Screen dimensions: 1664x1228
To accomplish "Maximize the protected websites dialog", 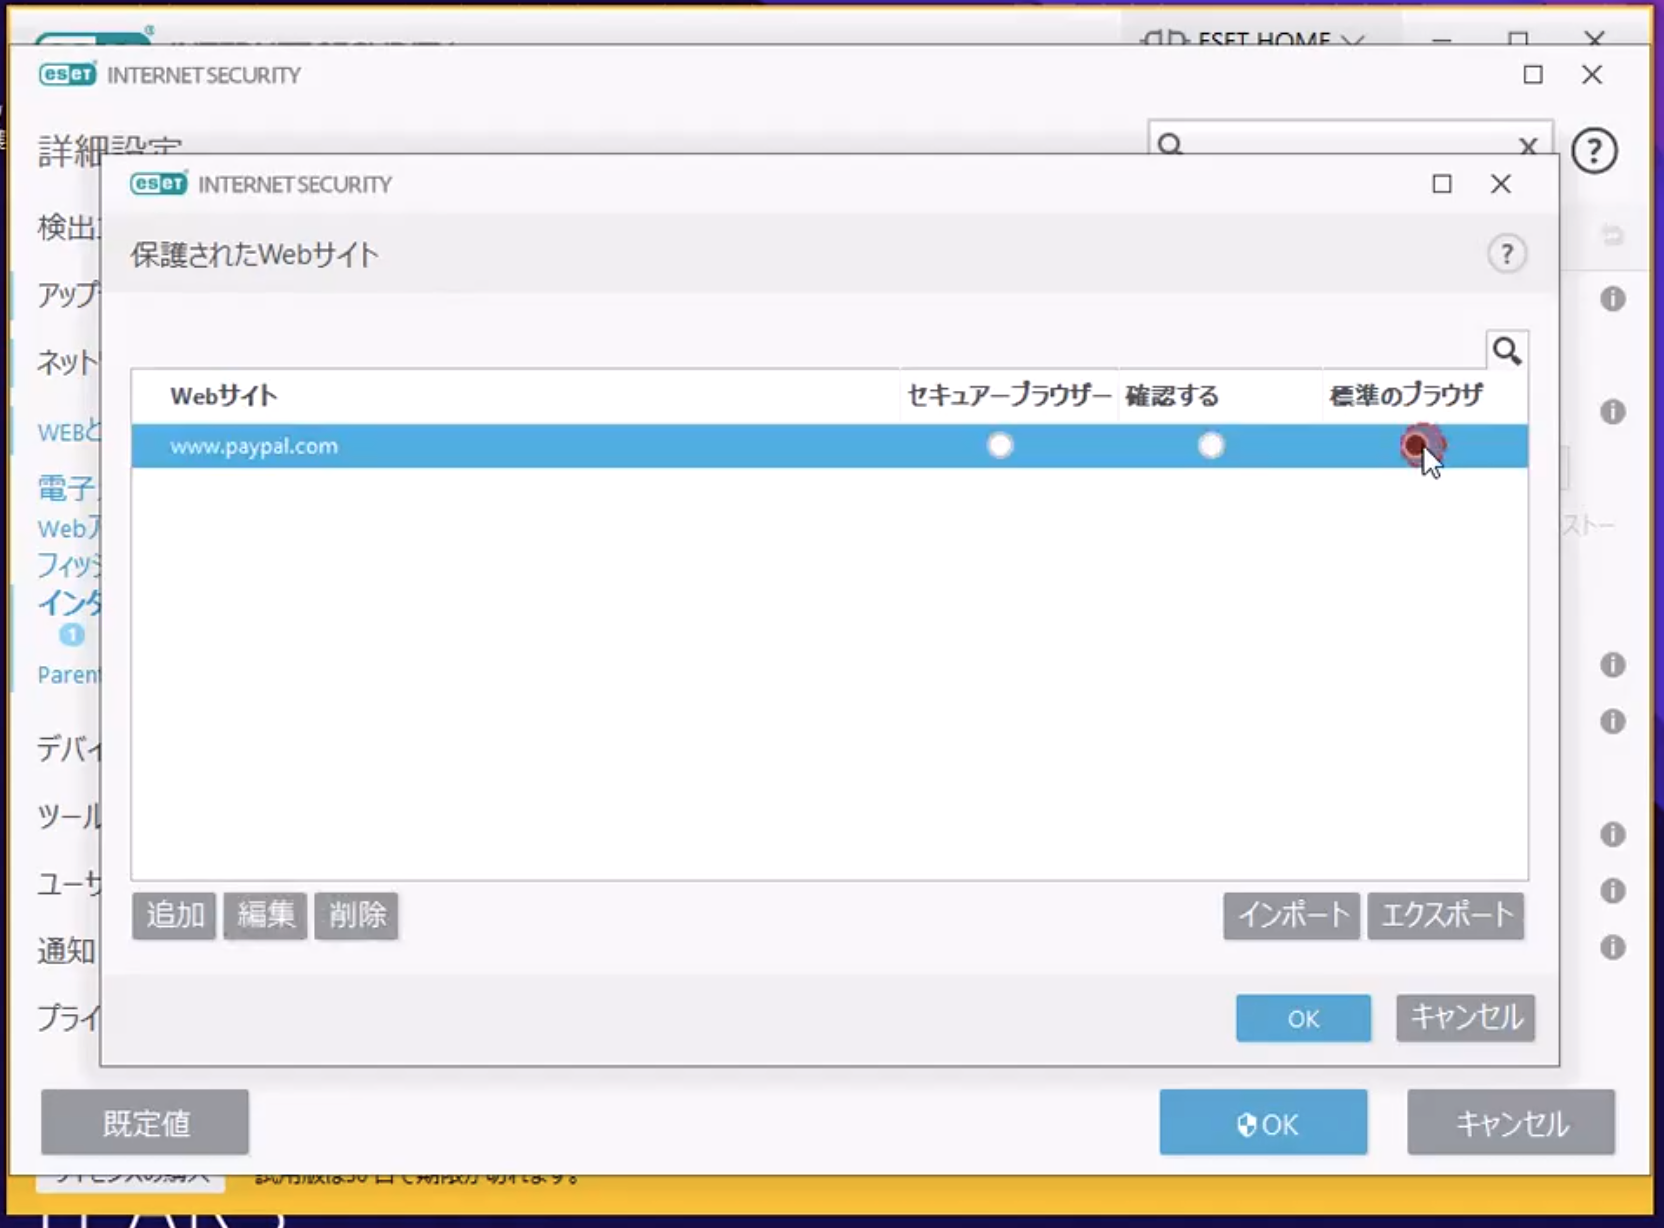I will (x=1441, y=184).
